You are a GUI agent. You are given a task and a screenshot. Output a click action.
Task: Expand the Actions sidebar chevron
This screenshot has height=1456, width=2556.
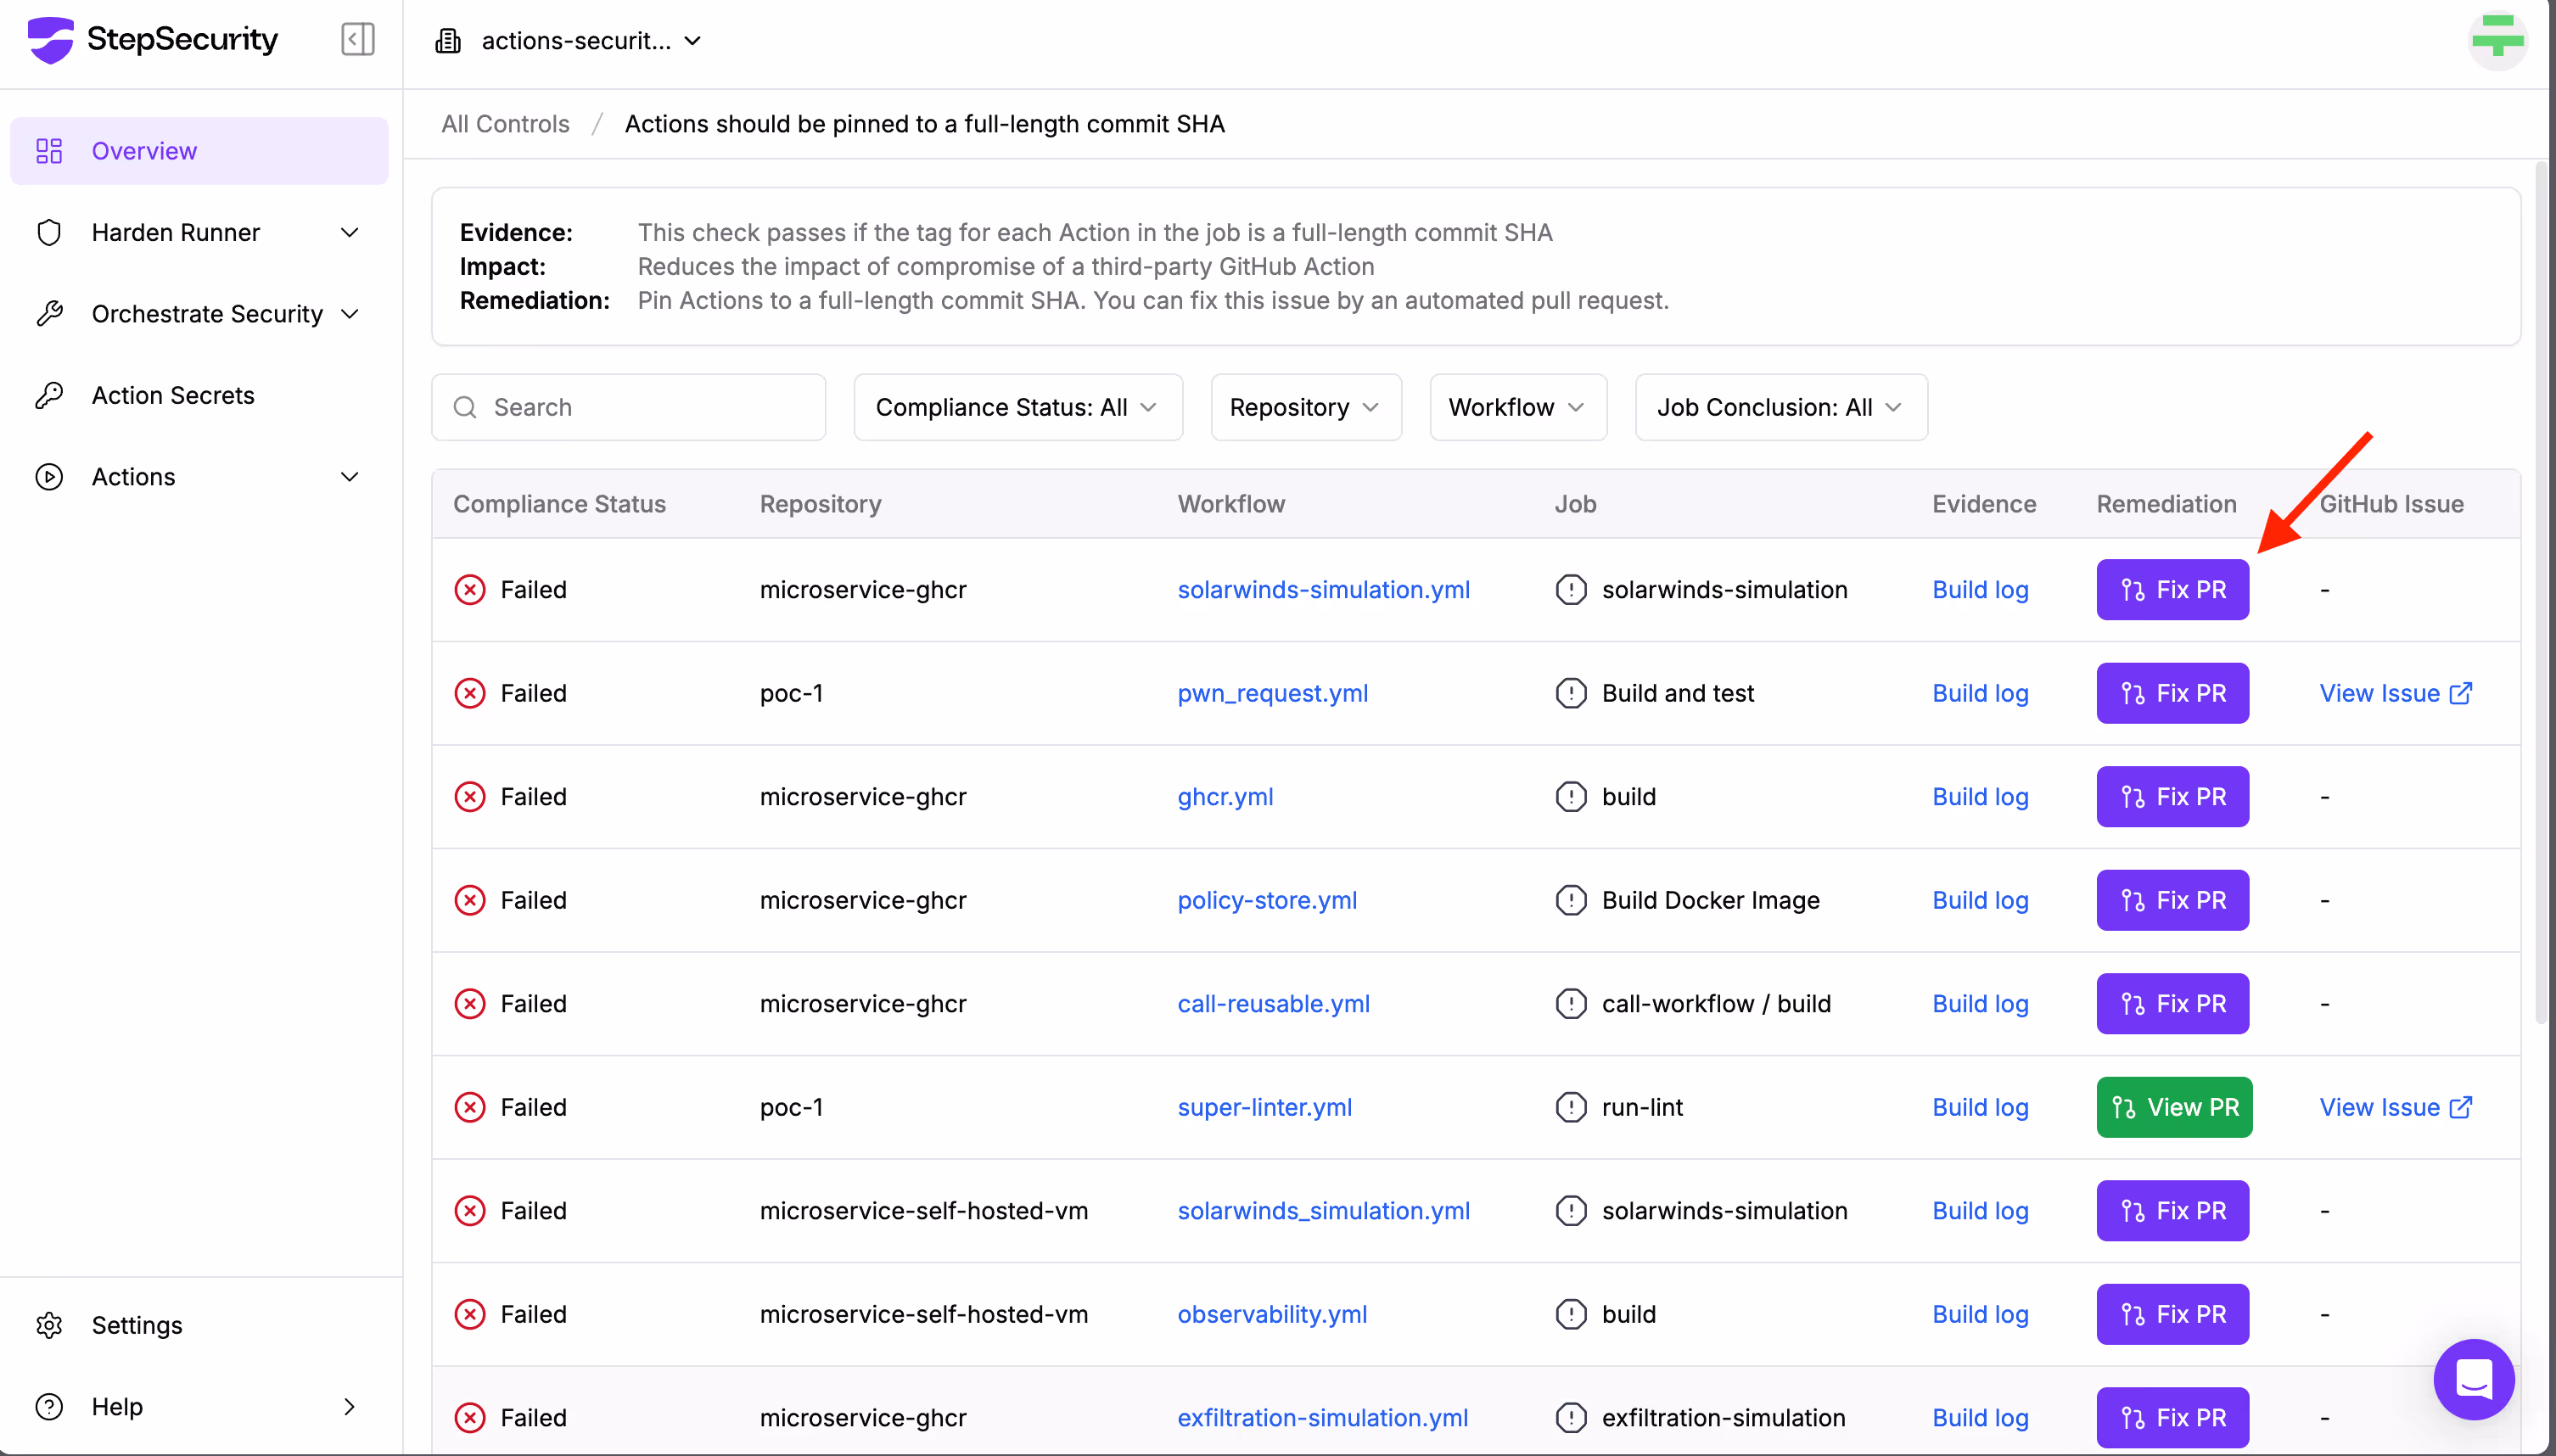[x=350, y=477]
